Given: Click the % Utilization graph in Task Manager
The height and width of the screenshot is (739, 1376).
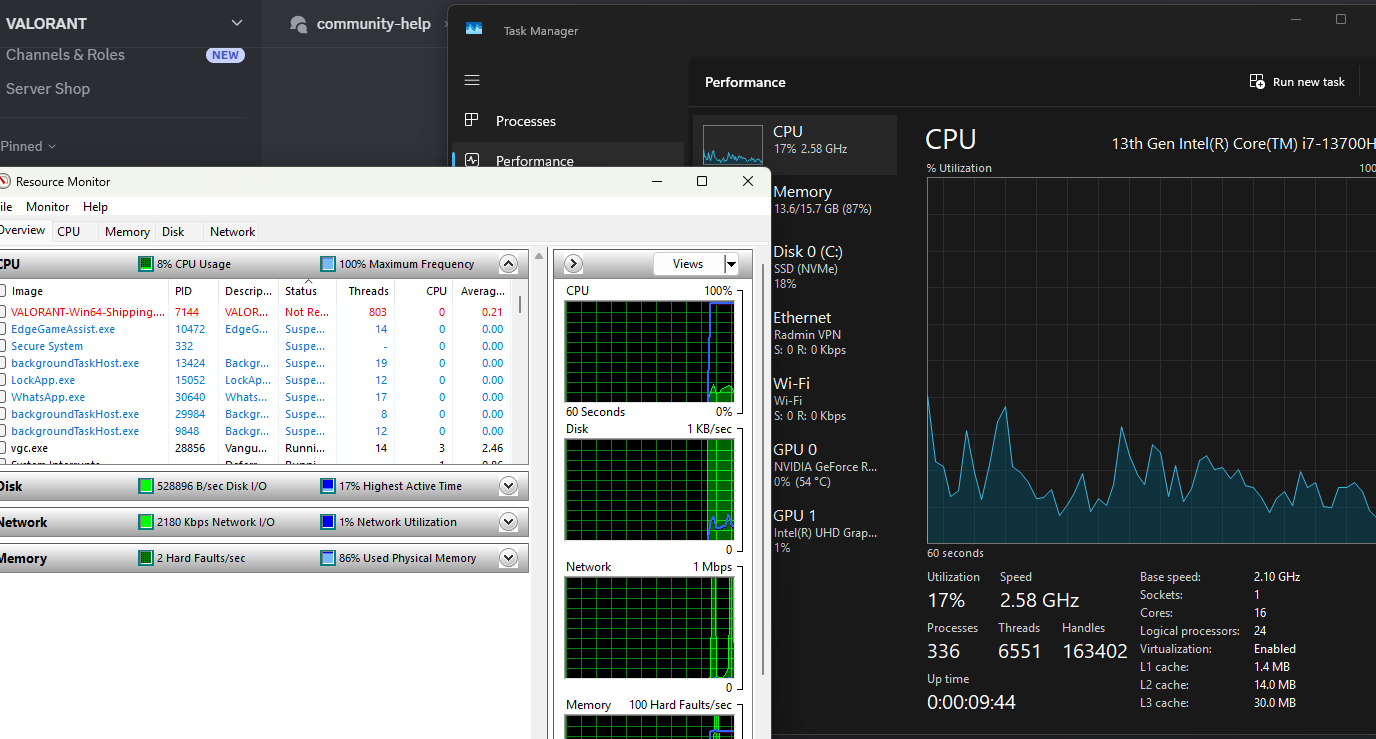Looking at the screenshot, I should pyautogui.click(x=1151, y=360).
